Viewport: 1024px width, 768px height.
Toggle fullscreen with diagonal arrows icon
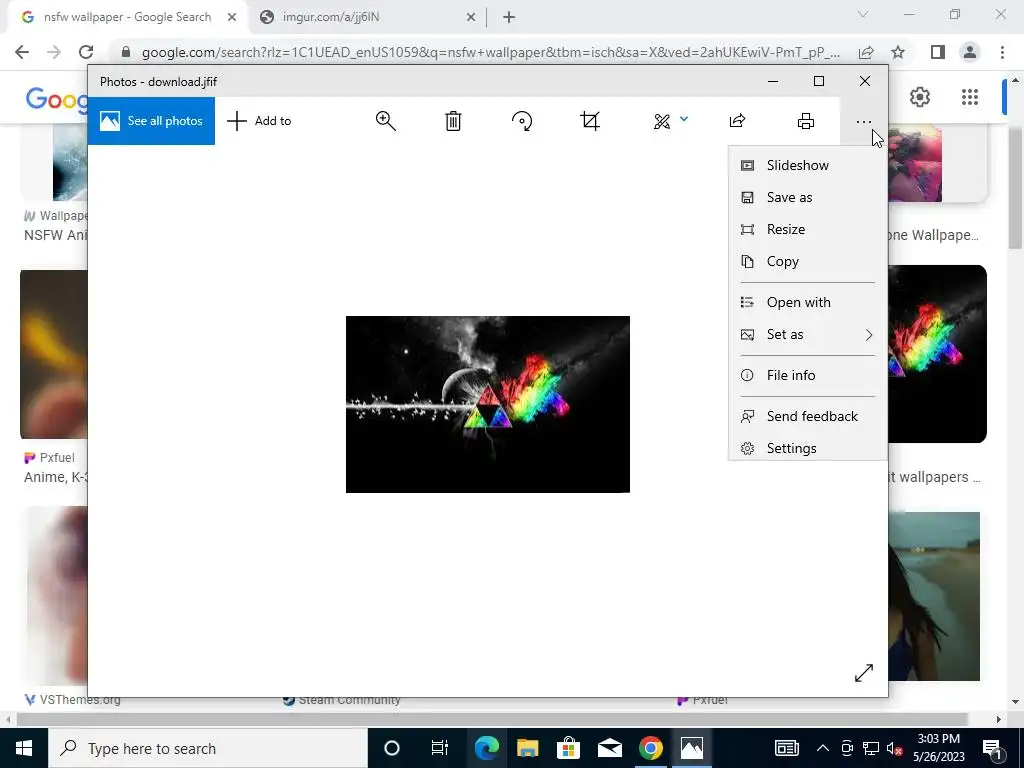click(x=863, y=673)
